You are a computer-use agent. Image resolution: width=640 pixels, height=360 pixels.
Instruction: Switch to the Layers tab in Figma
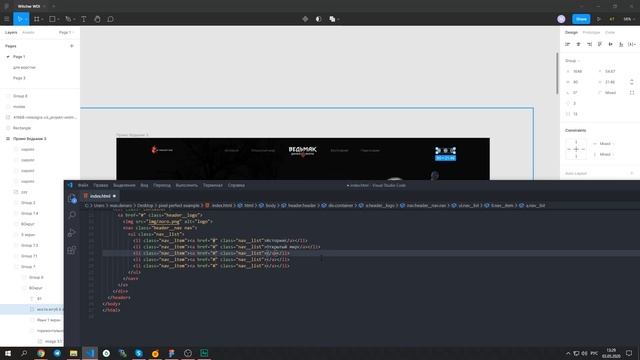click(11, 32)
